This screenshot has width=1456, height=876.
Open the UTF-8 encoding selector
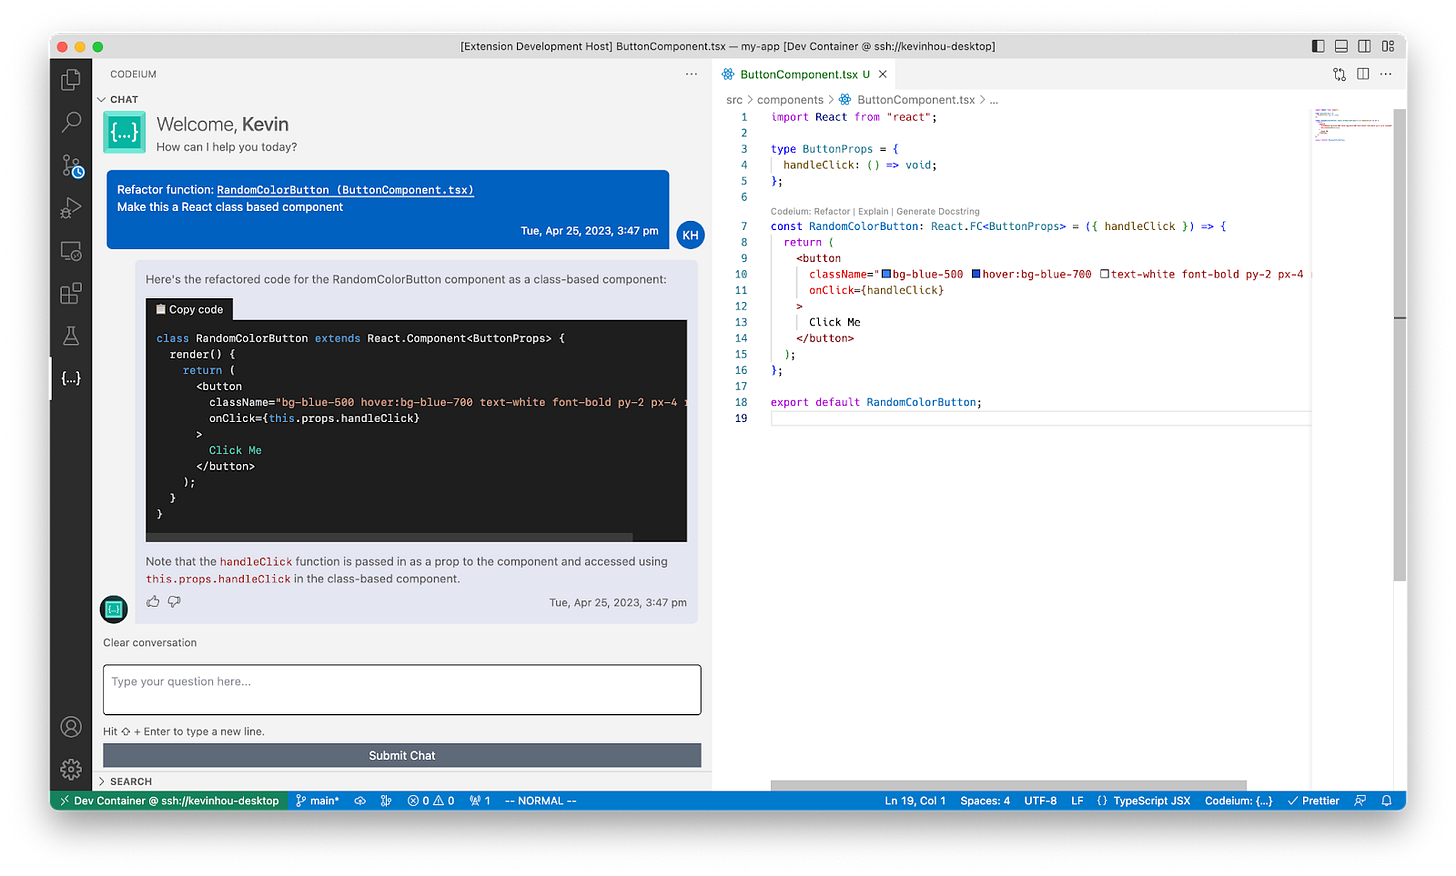[x=1040, y=801]
